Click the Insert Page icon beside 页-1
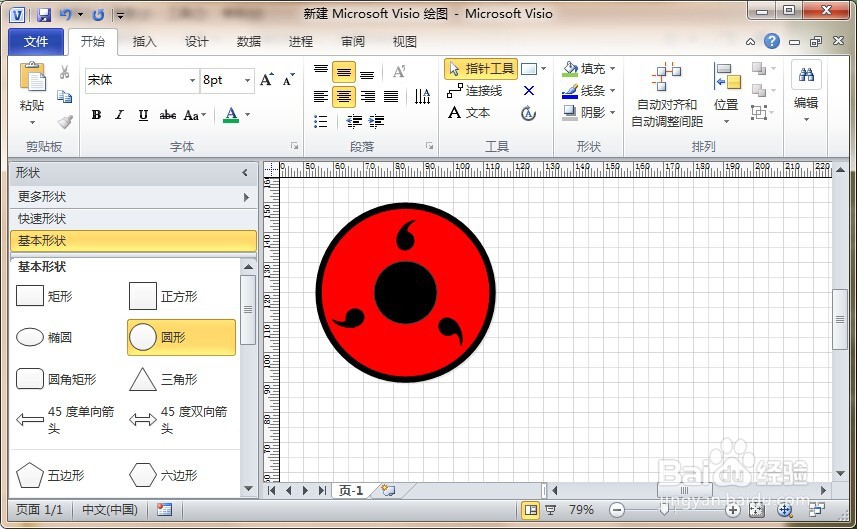Viewport: 857px width, 529px height. [x=388, y=490]
